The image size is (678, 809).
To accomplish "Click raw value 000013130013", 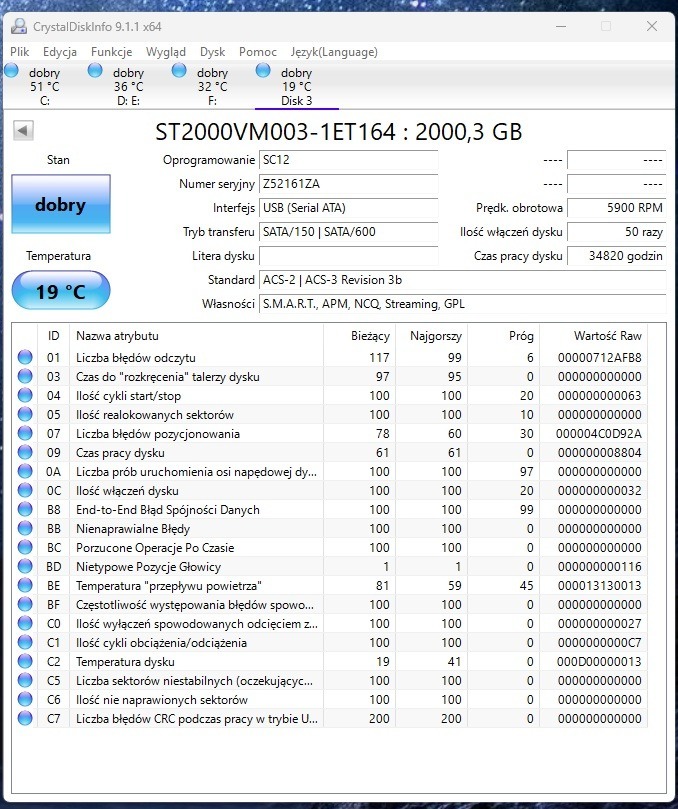I will 600,586.
